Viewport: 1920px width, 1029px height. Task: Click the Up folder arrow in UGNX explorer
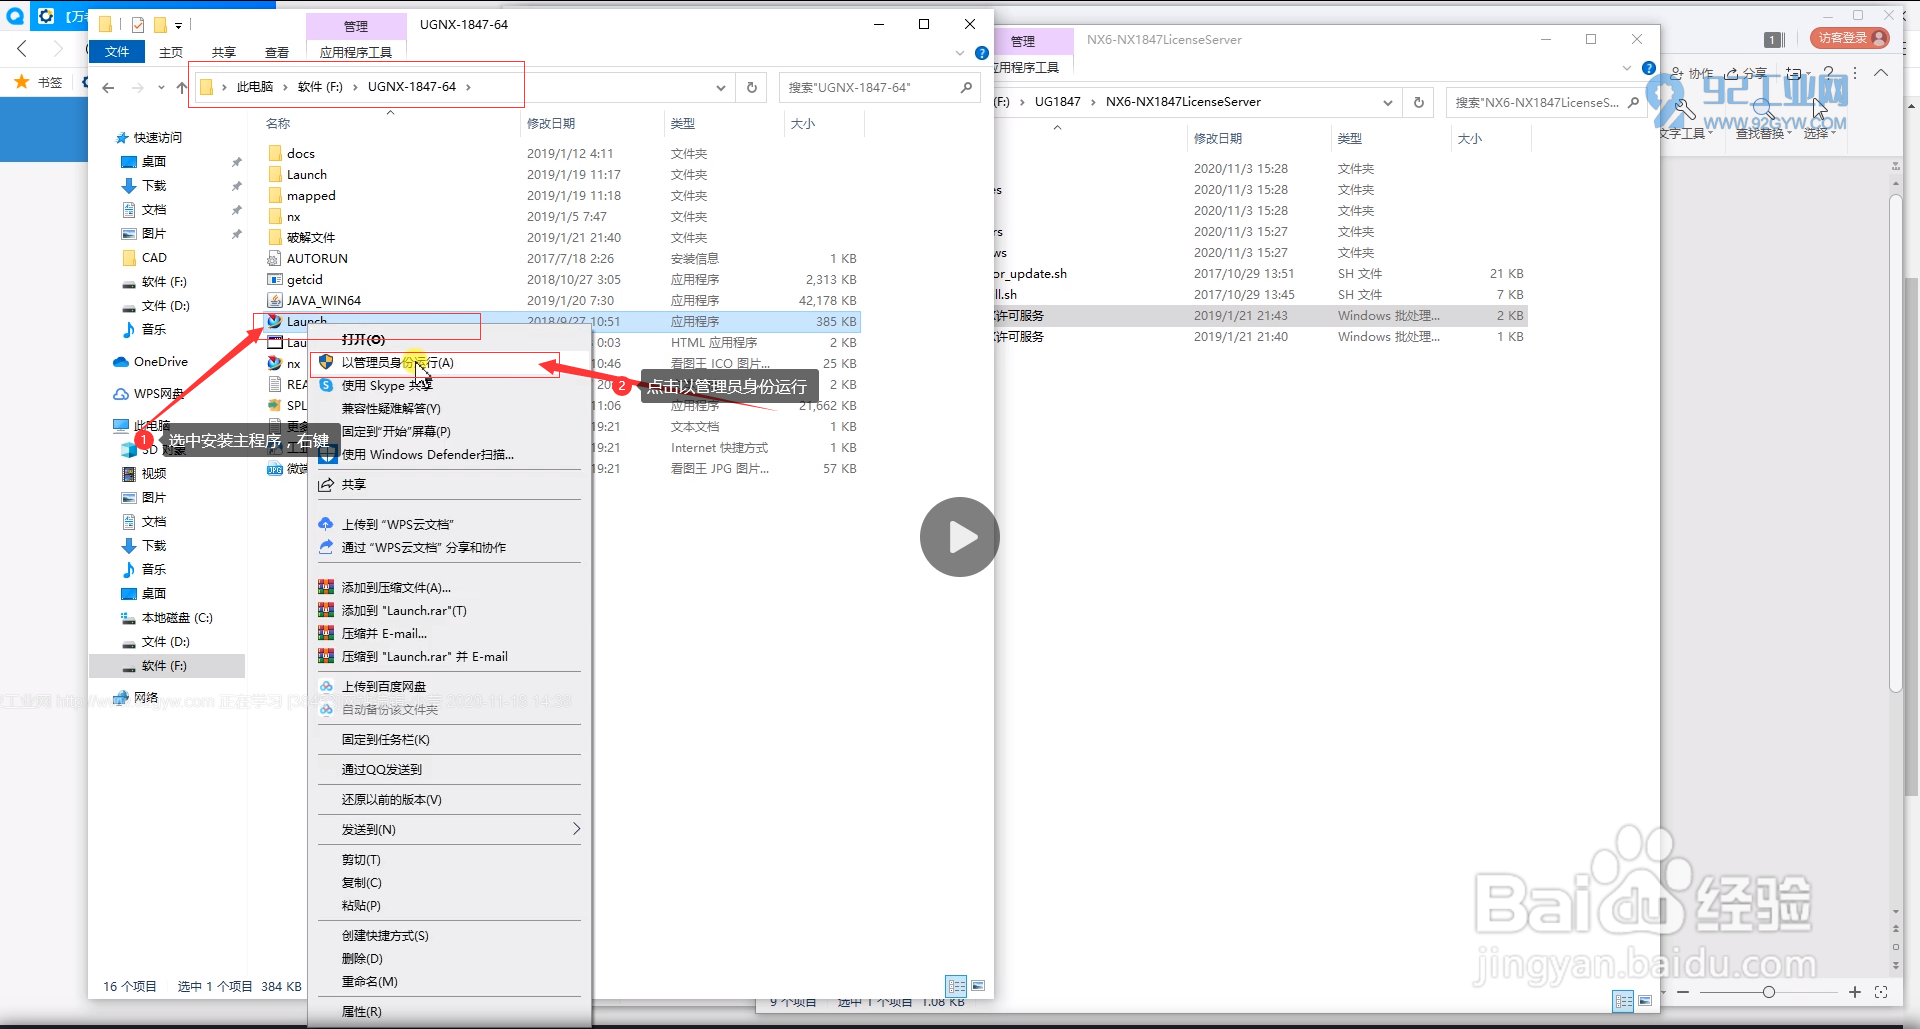click(181, 87)
